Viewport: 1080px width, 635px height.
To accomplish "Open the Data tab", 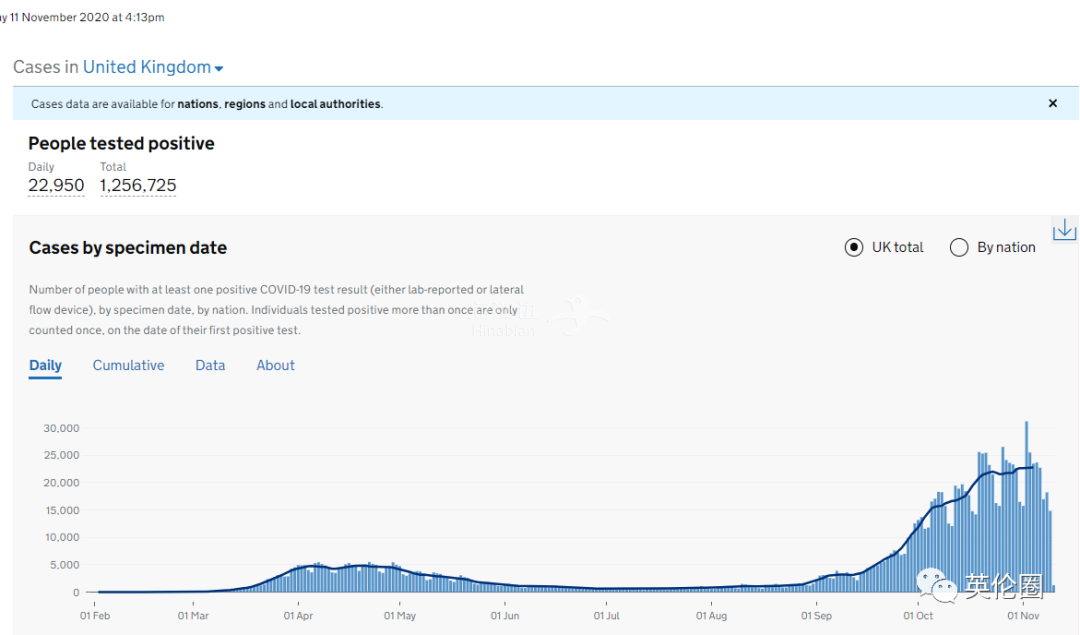I will tap(210, 365).
